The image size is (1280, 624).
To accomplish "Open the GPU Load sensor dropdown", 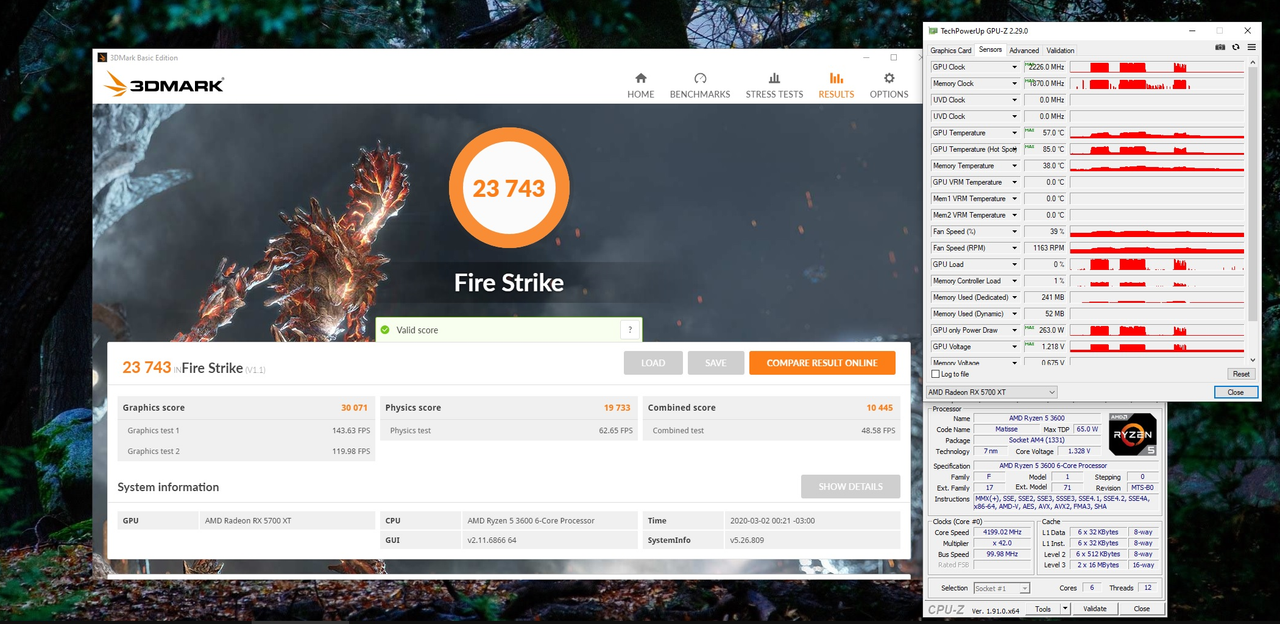I will click(x=1014, y=264).
